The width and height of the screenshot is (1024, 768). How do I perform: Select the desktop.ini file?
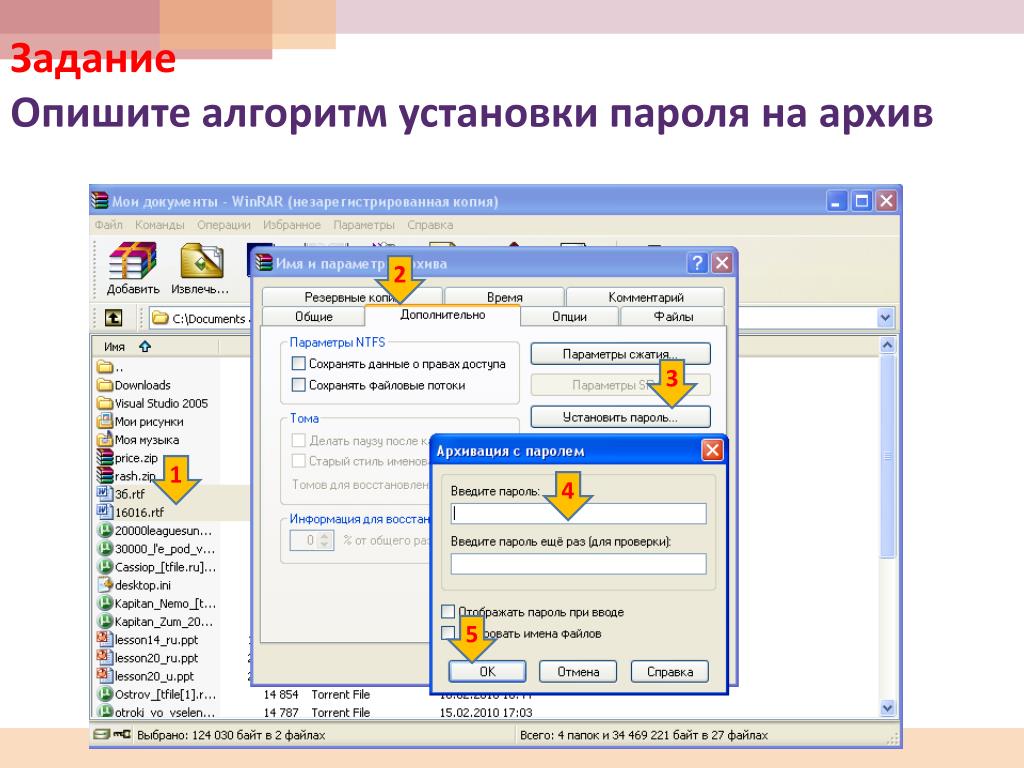pos(135,585)
